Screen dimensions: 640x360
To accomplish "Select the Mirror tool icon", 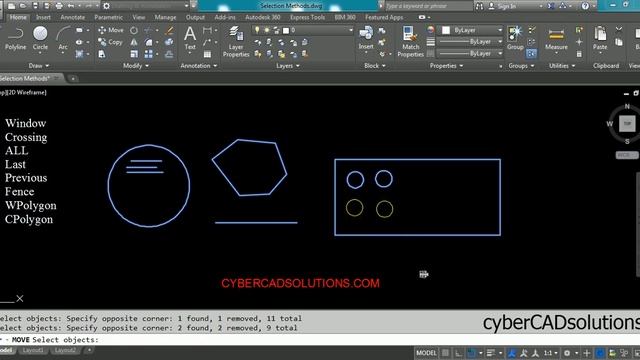I will 134,42.
